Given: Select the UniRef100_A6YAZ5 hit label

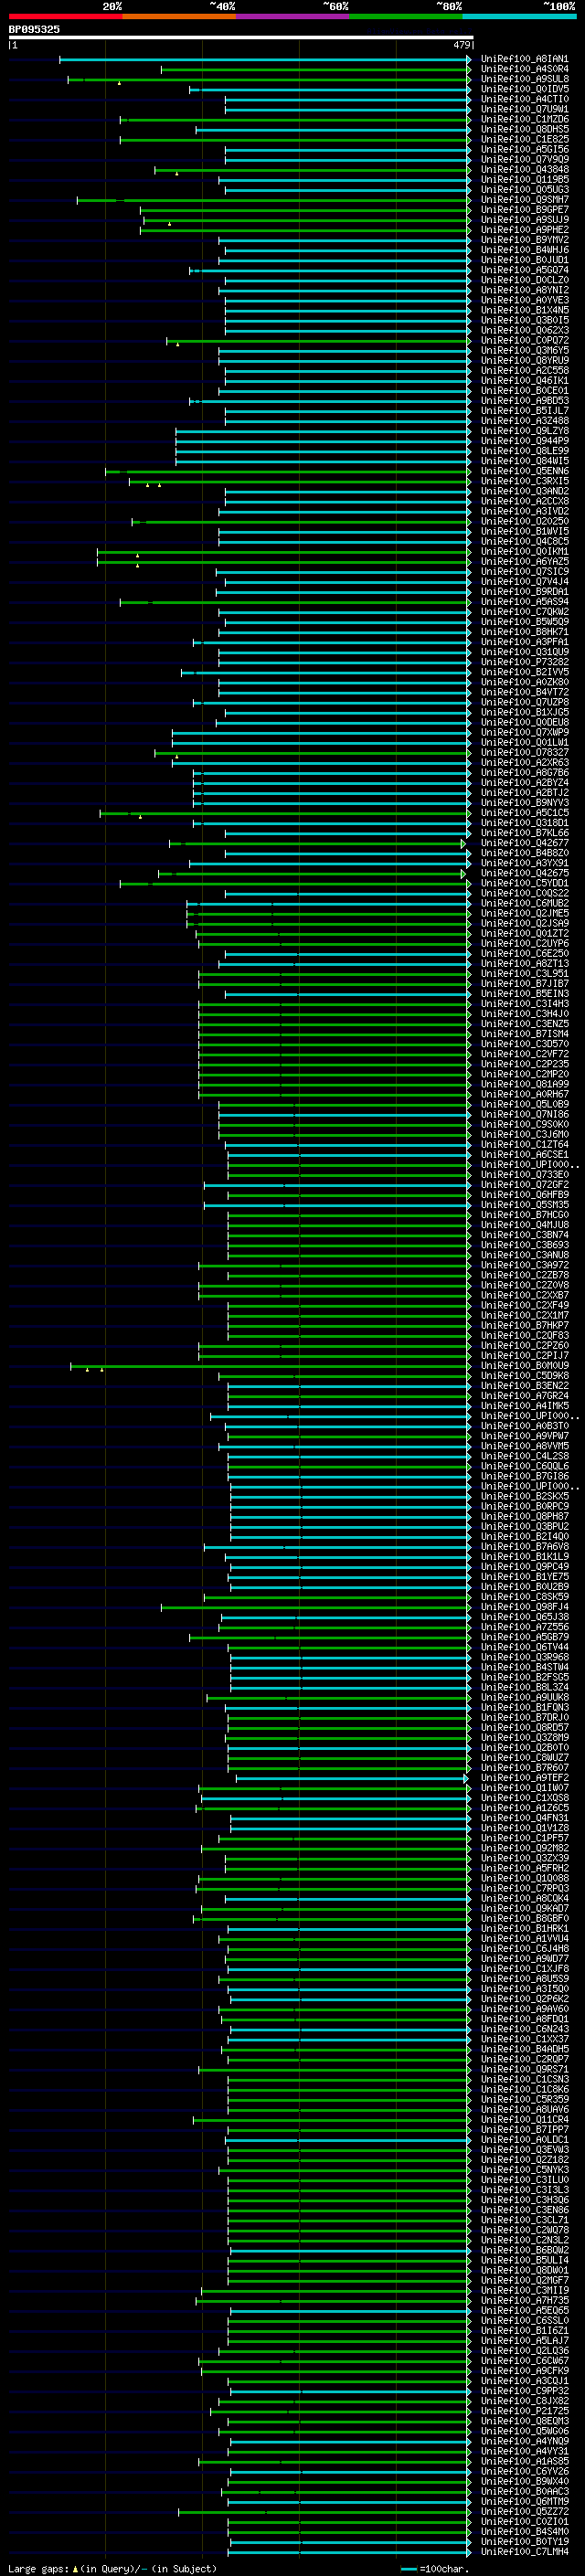Looking at the screenshot, I should click(524, 562).
